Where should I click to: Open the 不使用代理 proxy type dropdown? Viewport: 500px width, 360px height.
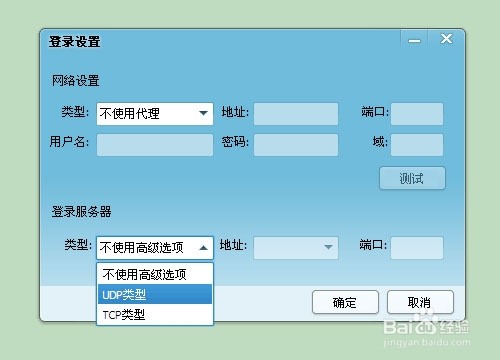pyautogui.click(x=155, y=114)
